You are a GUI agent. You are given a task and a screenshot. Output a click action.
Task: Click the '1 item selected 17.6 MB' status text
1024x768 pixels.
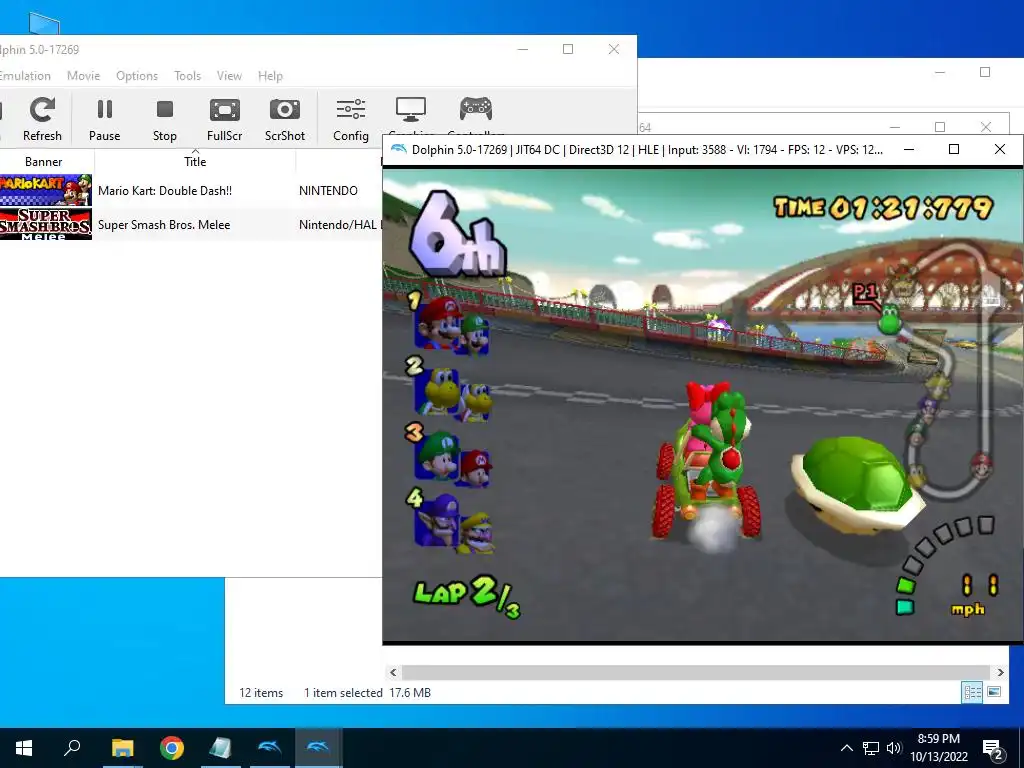pyautogui.click(x=367, y=693)
